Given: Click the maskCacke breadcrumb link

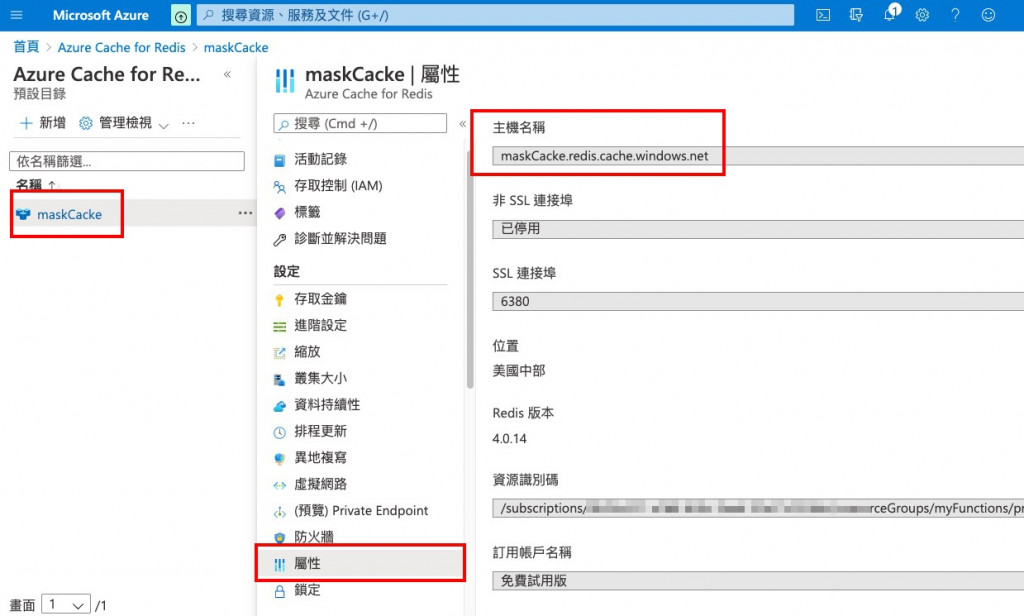Looking at the screenshot, I should pyautogui.click(x=236, y=47).
